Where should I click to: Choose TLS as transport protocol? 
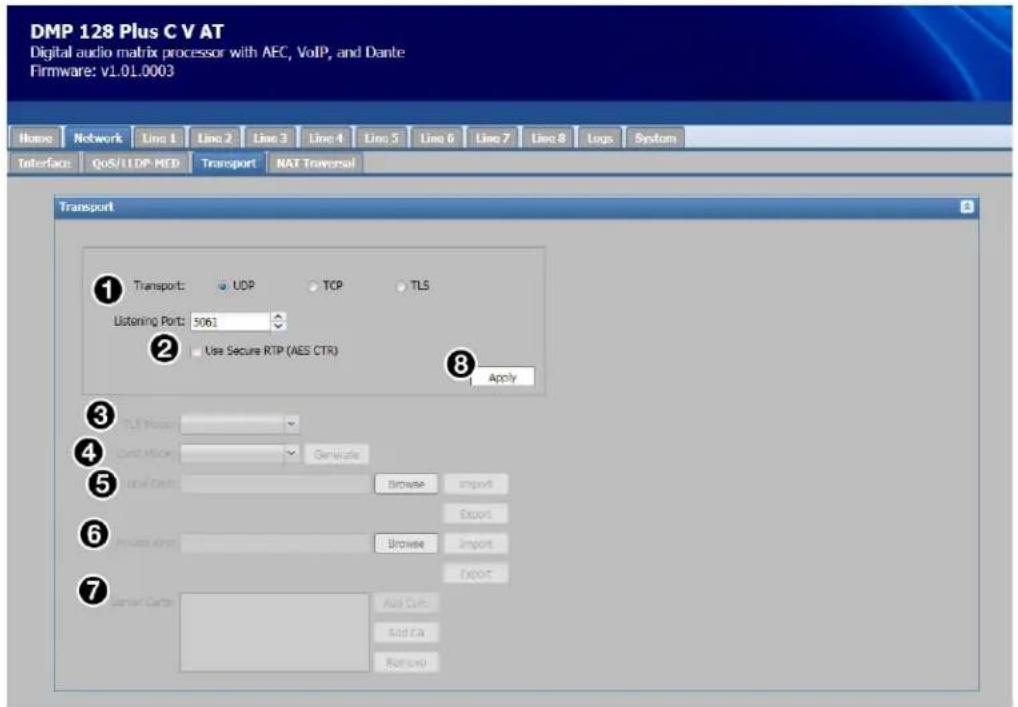401,286
